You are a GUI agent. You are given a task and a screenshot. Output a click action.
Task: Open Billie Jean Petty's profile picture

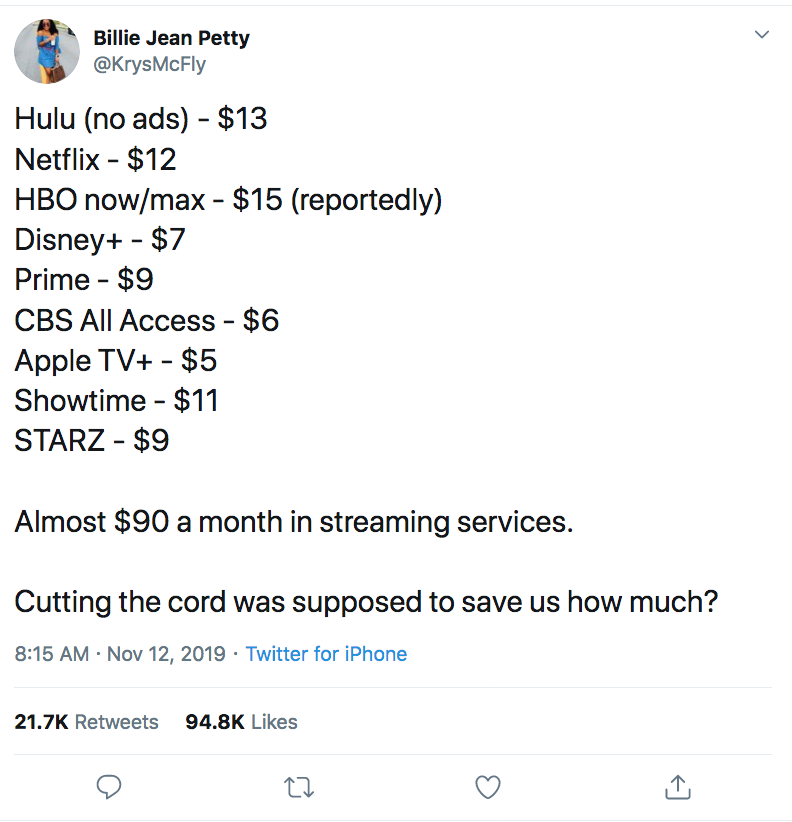47,51
